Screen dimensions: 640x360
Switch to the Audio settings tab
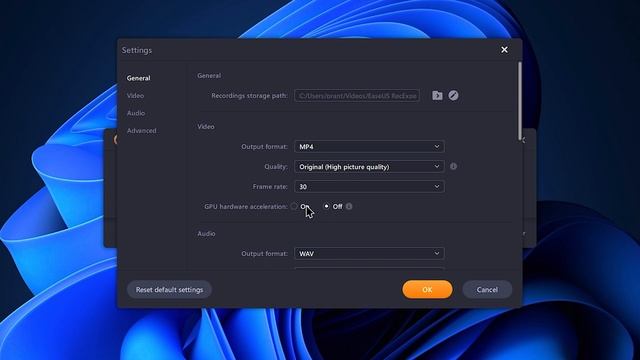click(x=136, y=113)
